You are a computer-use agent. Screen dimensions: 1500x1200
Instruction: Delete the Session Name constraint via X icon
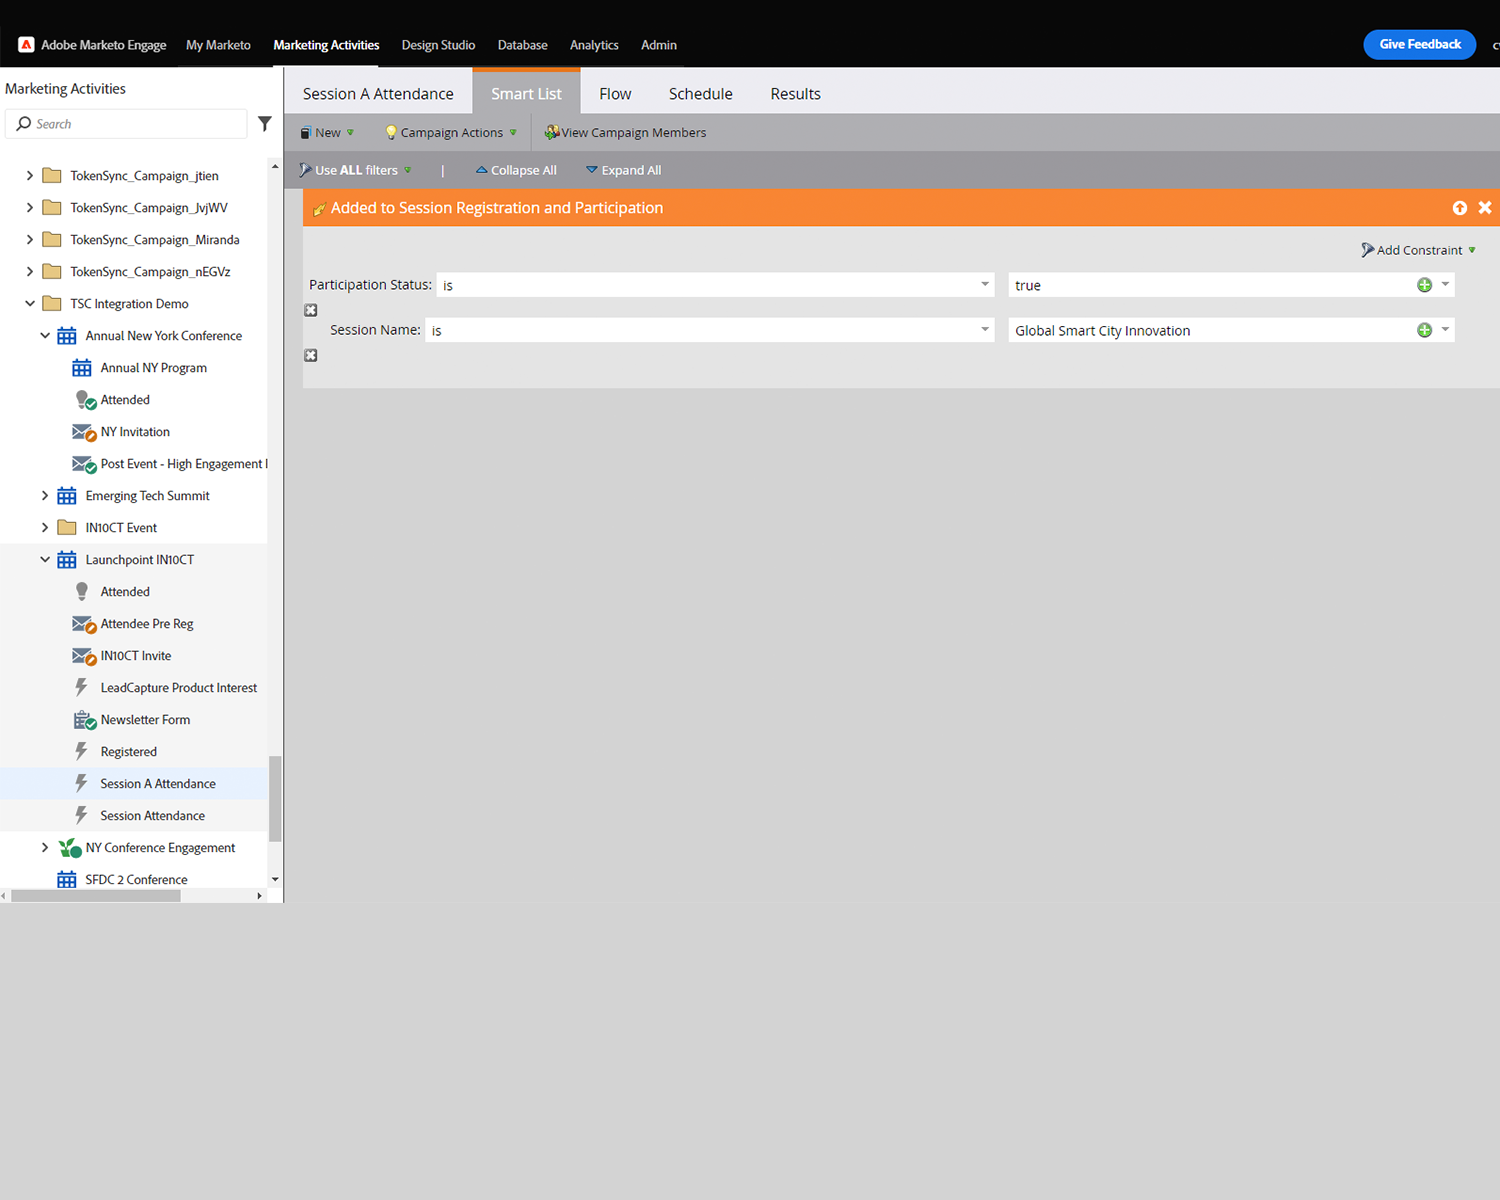click(x=311, y=356)
